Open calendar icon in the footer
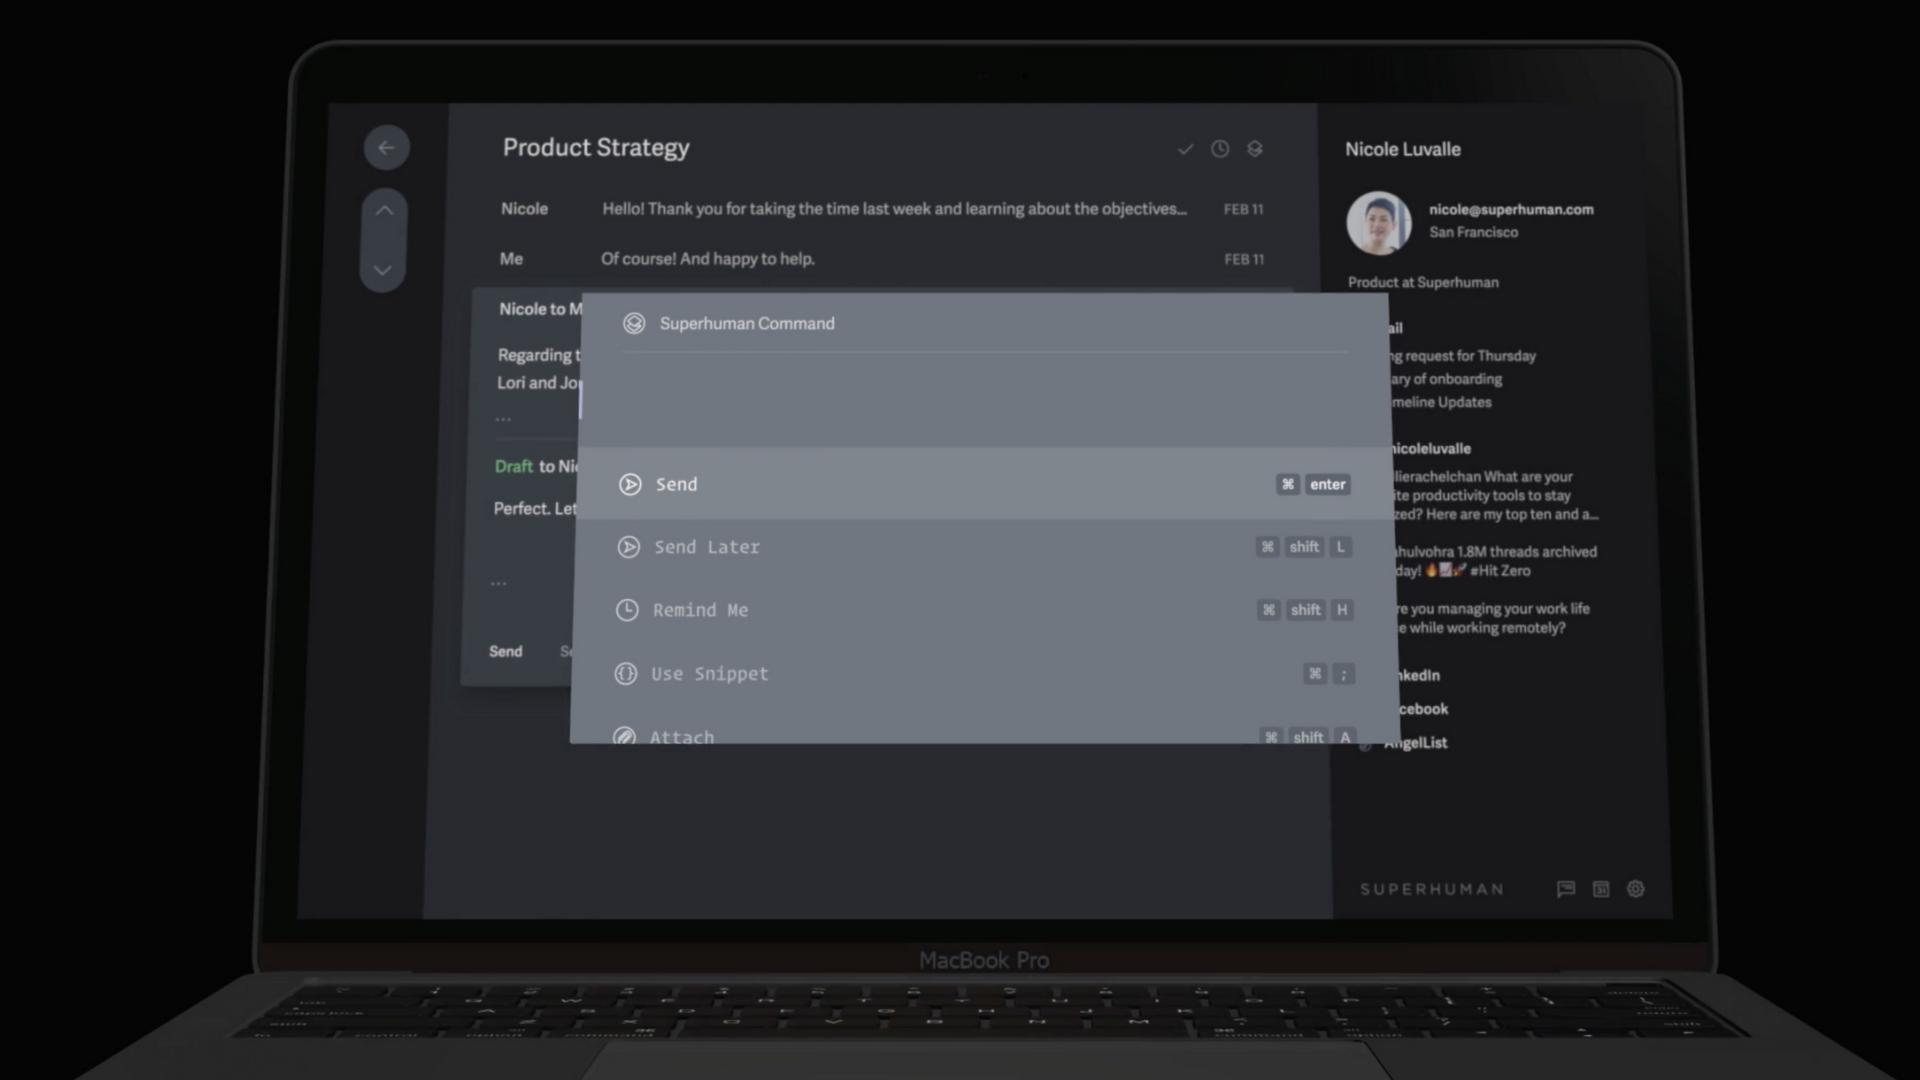The width and height of the screenshot is (1920, 1080). coord(1601,889)
